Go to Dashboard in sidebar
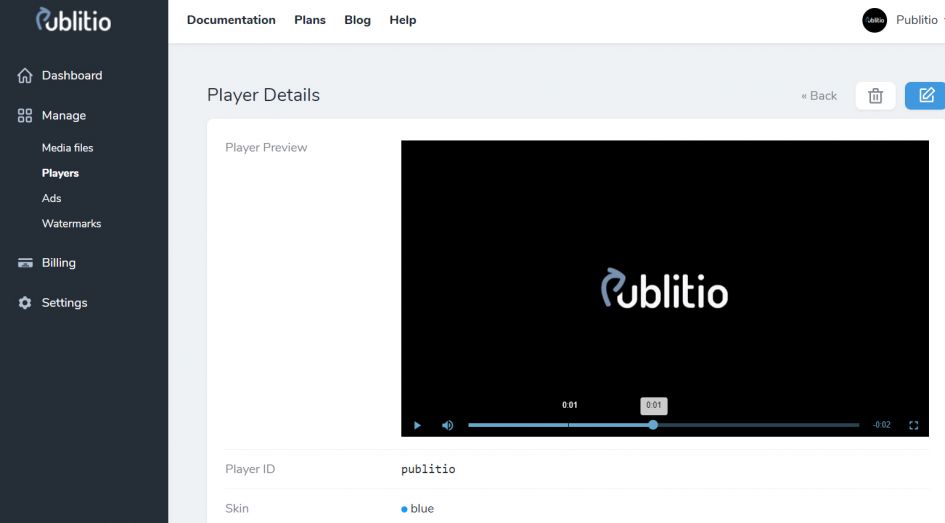 coord(72,75)
